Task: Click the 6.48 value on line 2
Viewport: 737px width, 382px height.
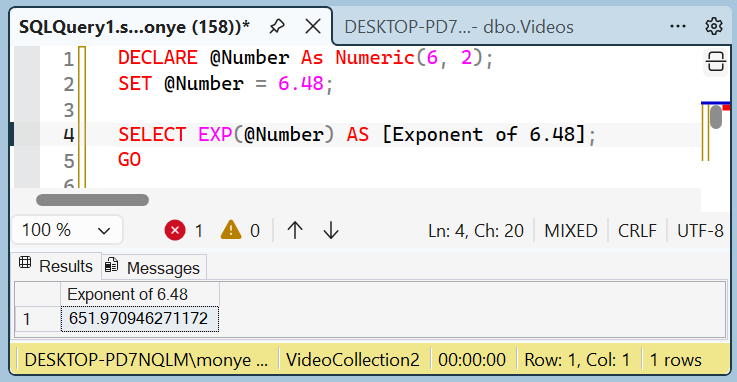Action: (301, 84)
